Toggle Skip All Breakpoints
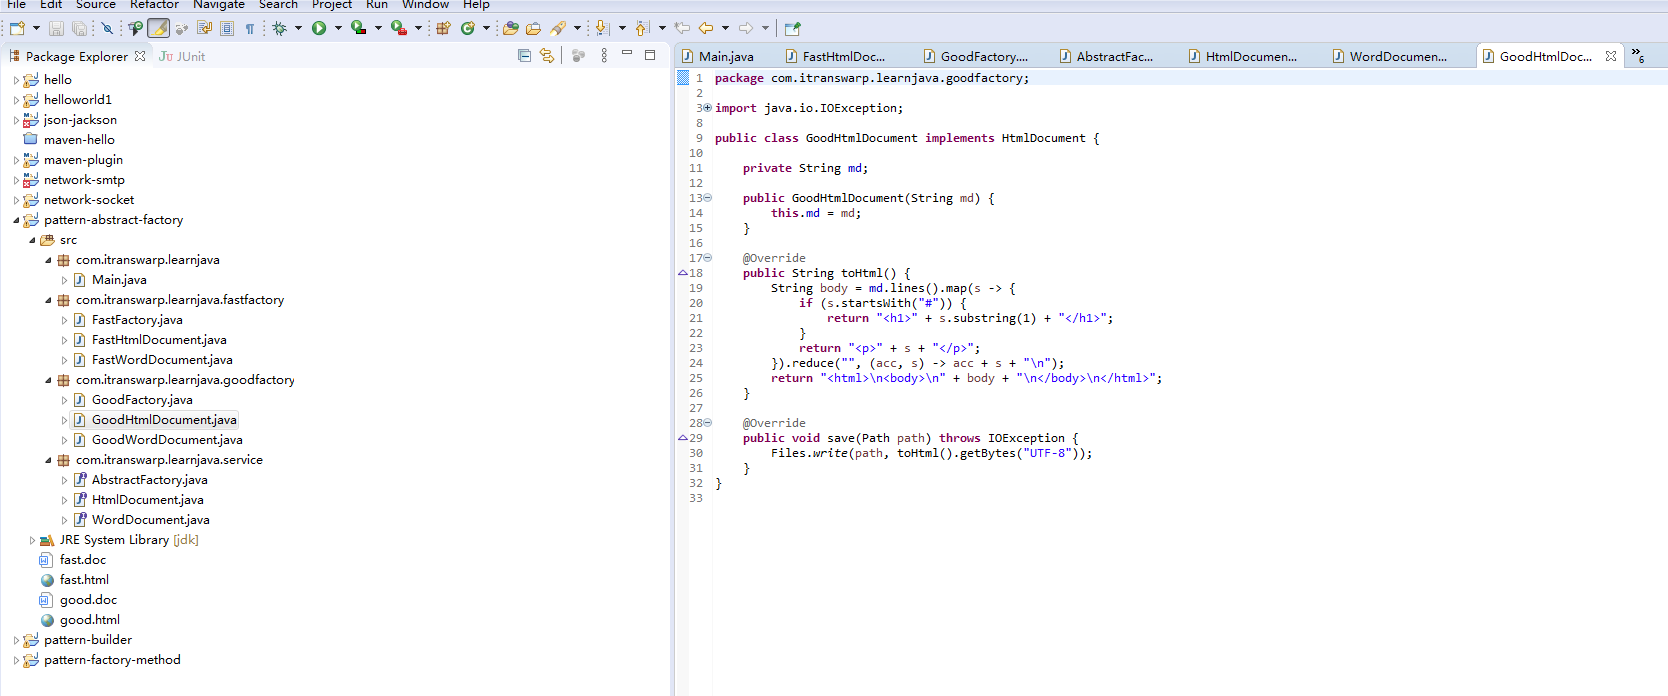The height and width of the screenshot is (696, 1668). pyautogui.click(x=107, y=28)
